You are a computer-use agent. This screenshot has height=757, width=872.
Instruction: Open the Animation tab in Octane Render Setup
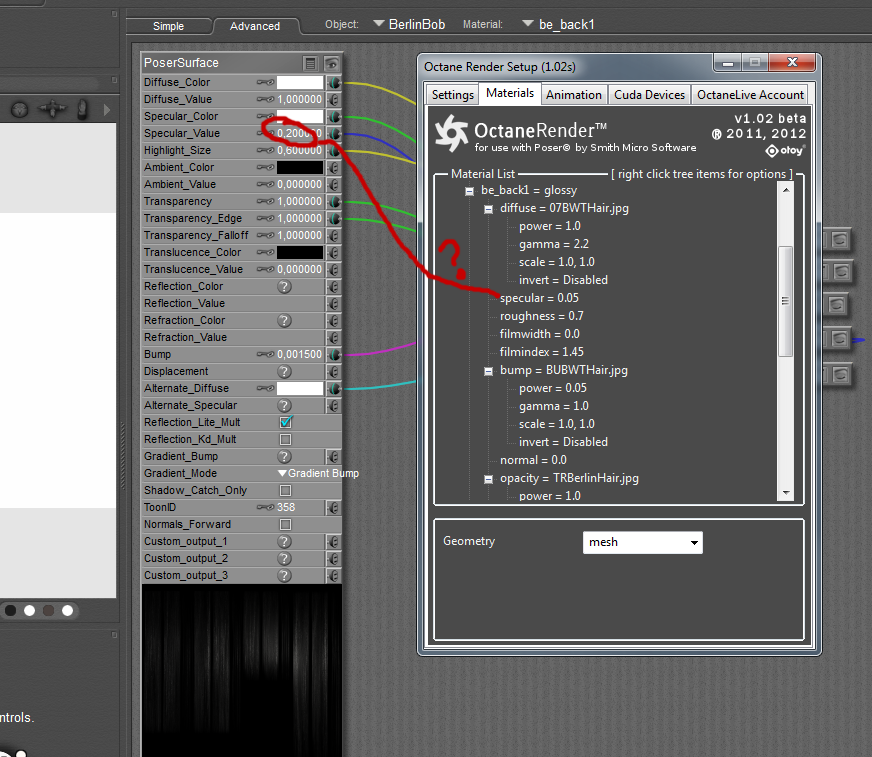pos(574,95)
